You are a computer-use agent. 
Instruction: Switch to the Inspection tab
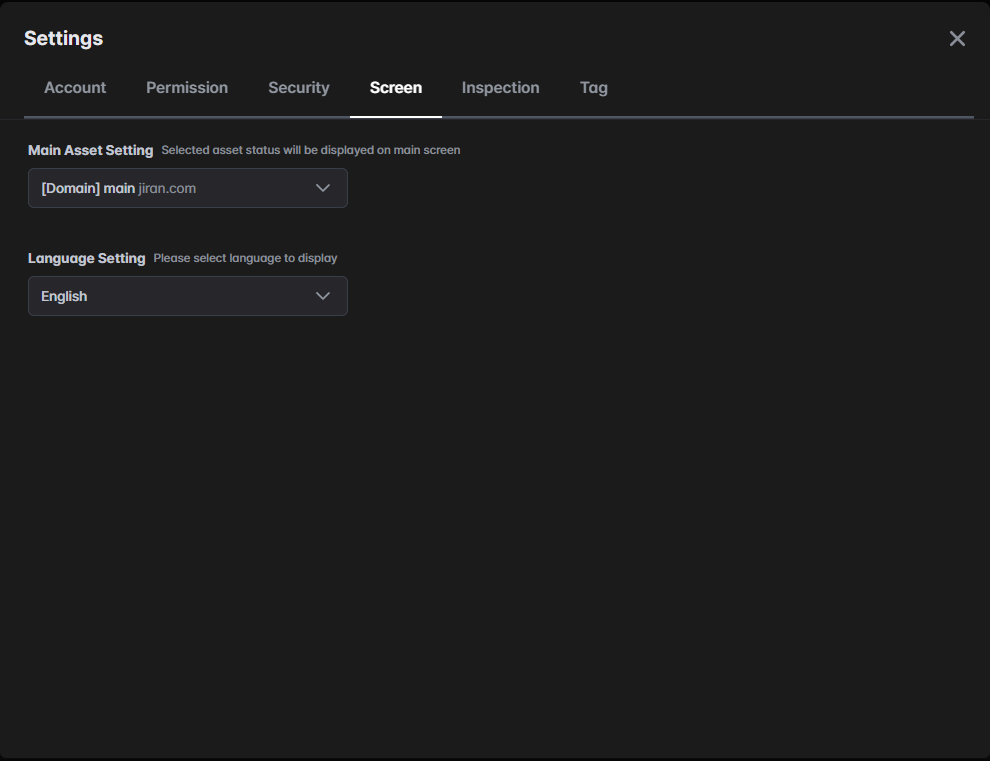tap(500, 88)
